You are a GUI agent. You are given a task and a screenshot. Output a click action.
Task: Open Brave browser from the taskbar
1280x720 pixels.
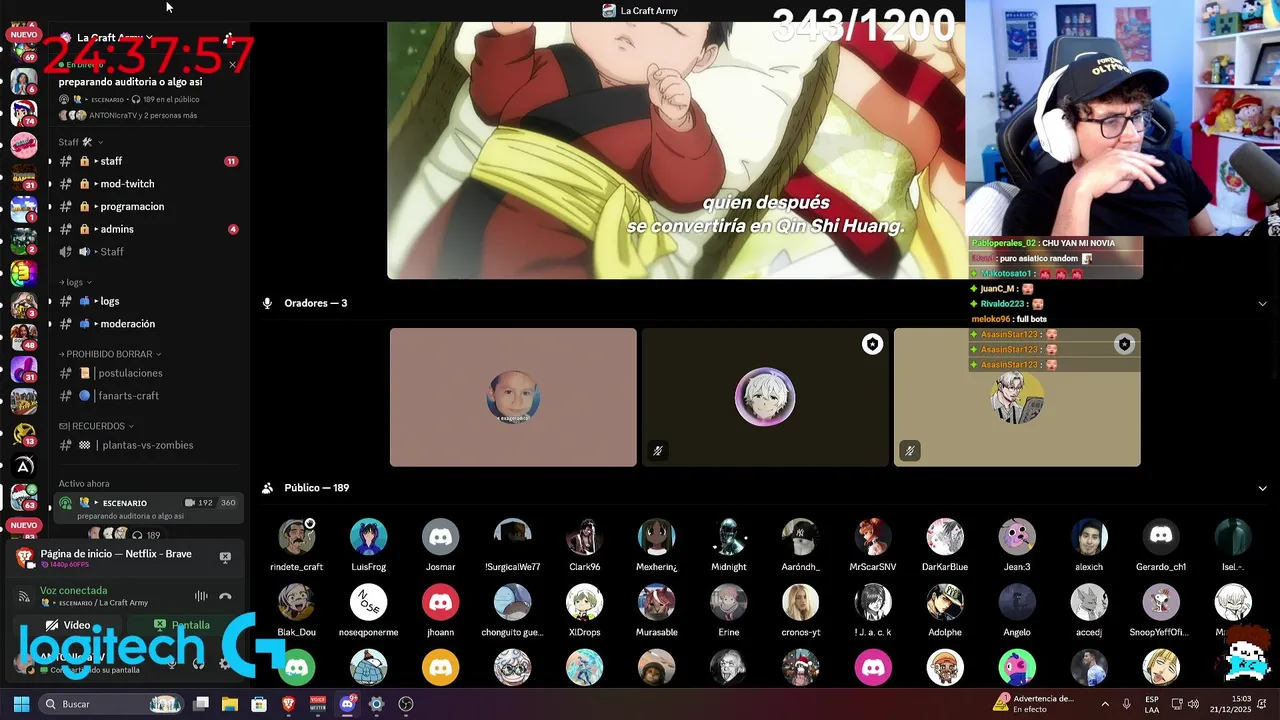[x=288, y=704]
